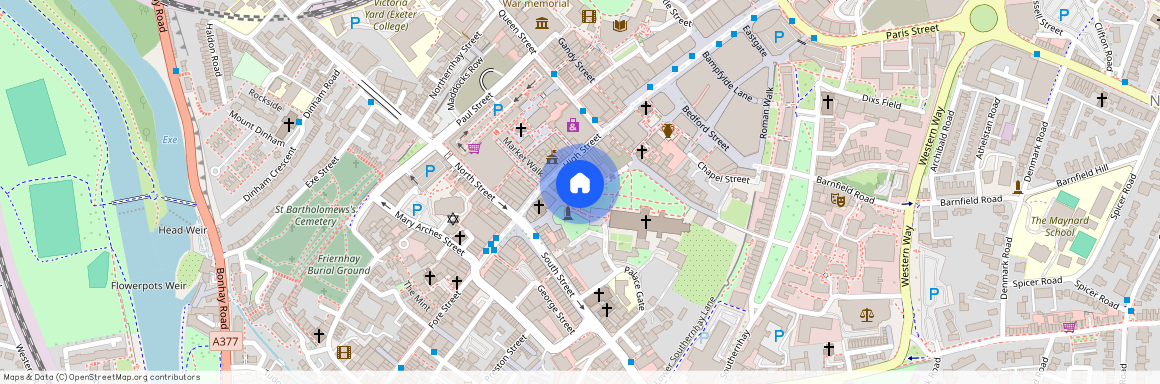
Task: Select the shopping cart icon near Spicer Road
Action: click(1068, 326)
